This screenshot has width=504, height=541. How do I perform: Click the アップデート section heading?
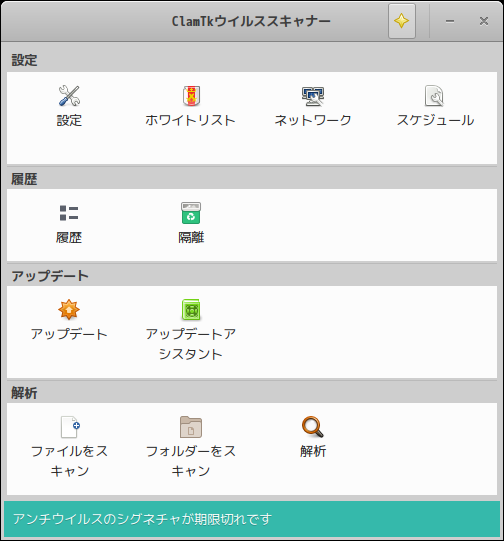coord(50,276)
